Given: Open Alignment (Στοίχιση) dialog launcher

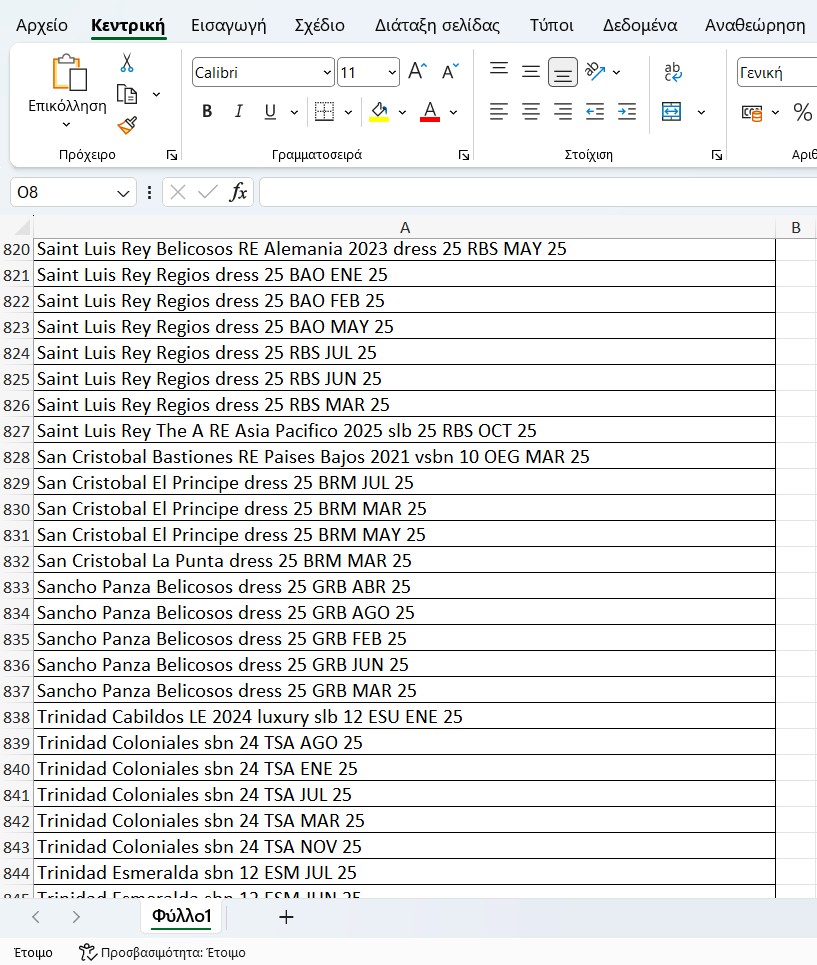Looking at the screenshot, I should [717, 155].
